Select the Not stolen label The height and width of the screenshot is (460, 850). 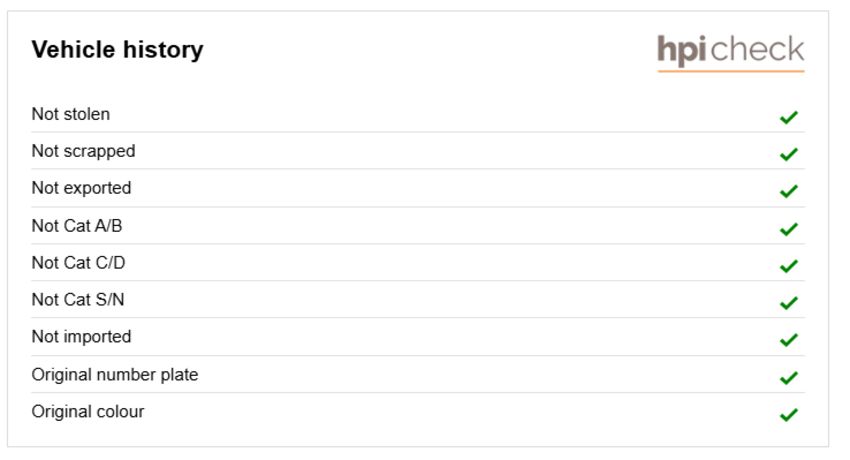pos(71,114)
